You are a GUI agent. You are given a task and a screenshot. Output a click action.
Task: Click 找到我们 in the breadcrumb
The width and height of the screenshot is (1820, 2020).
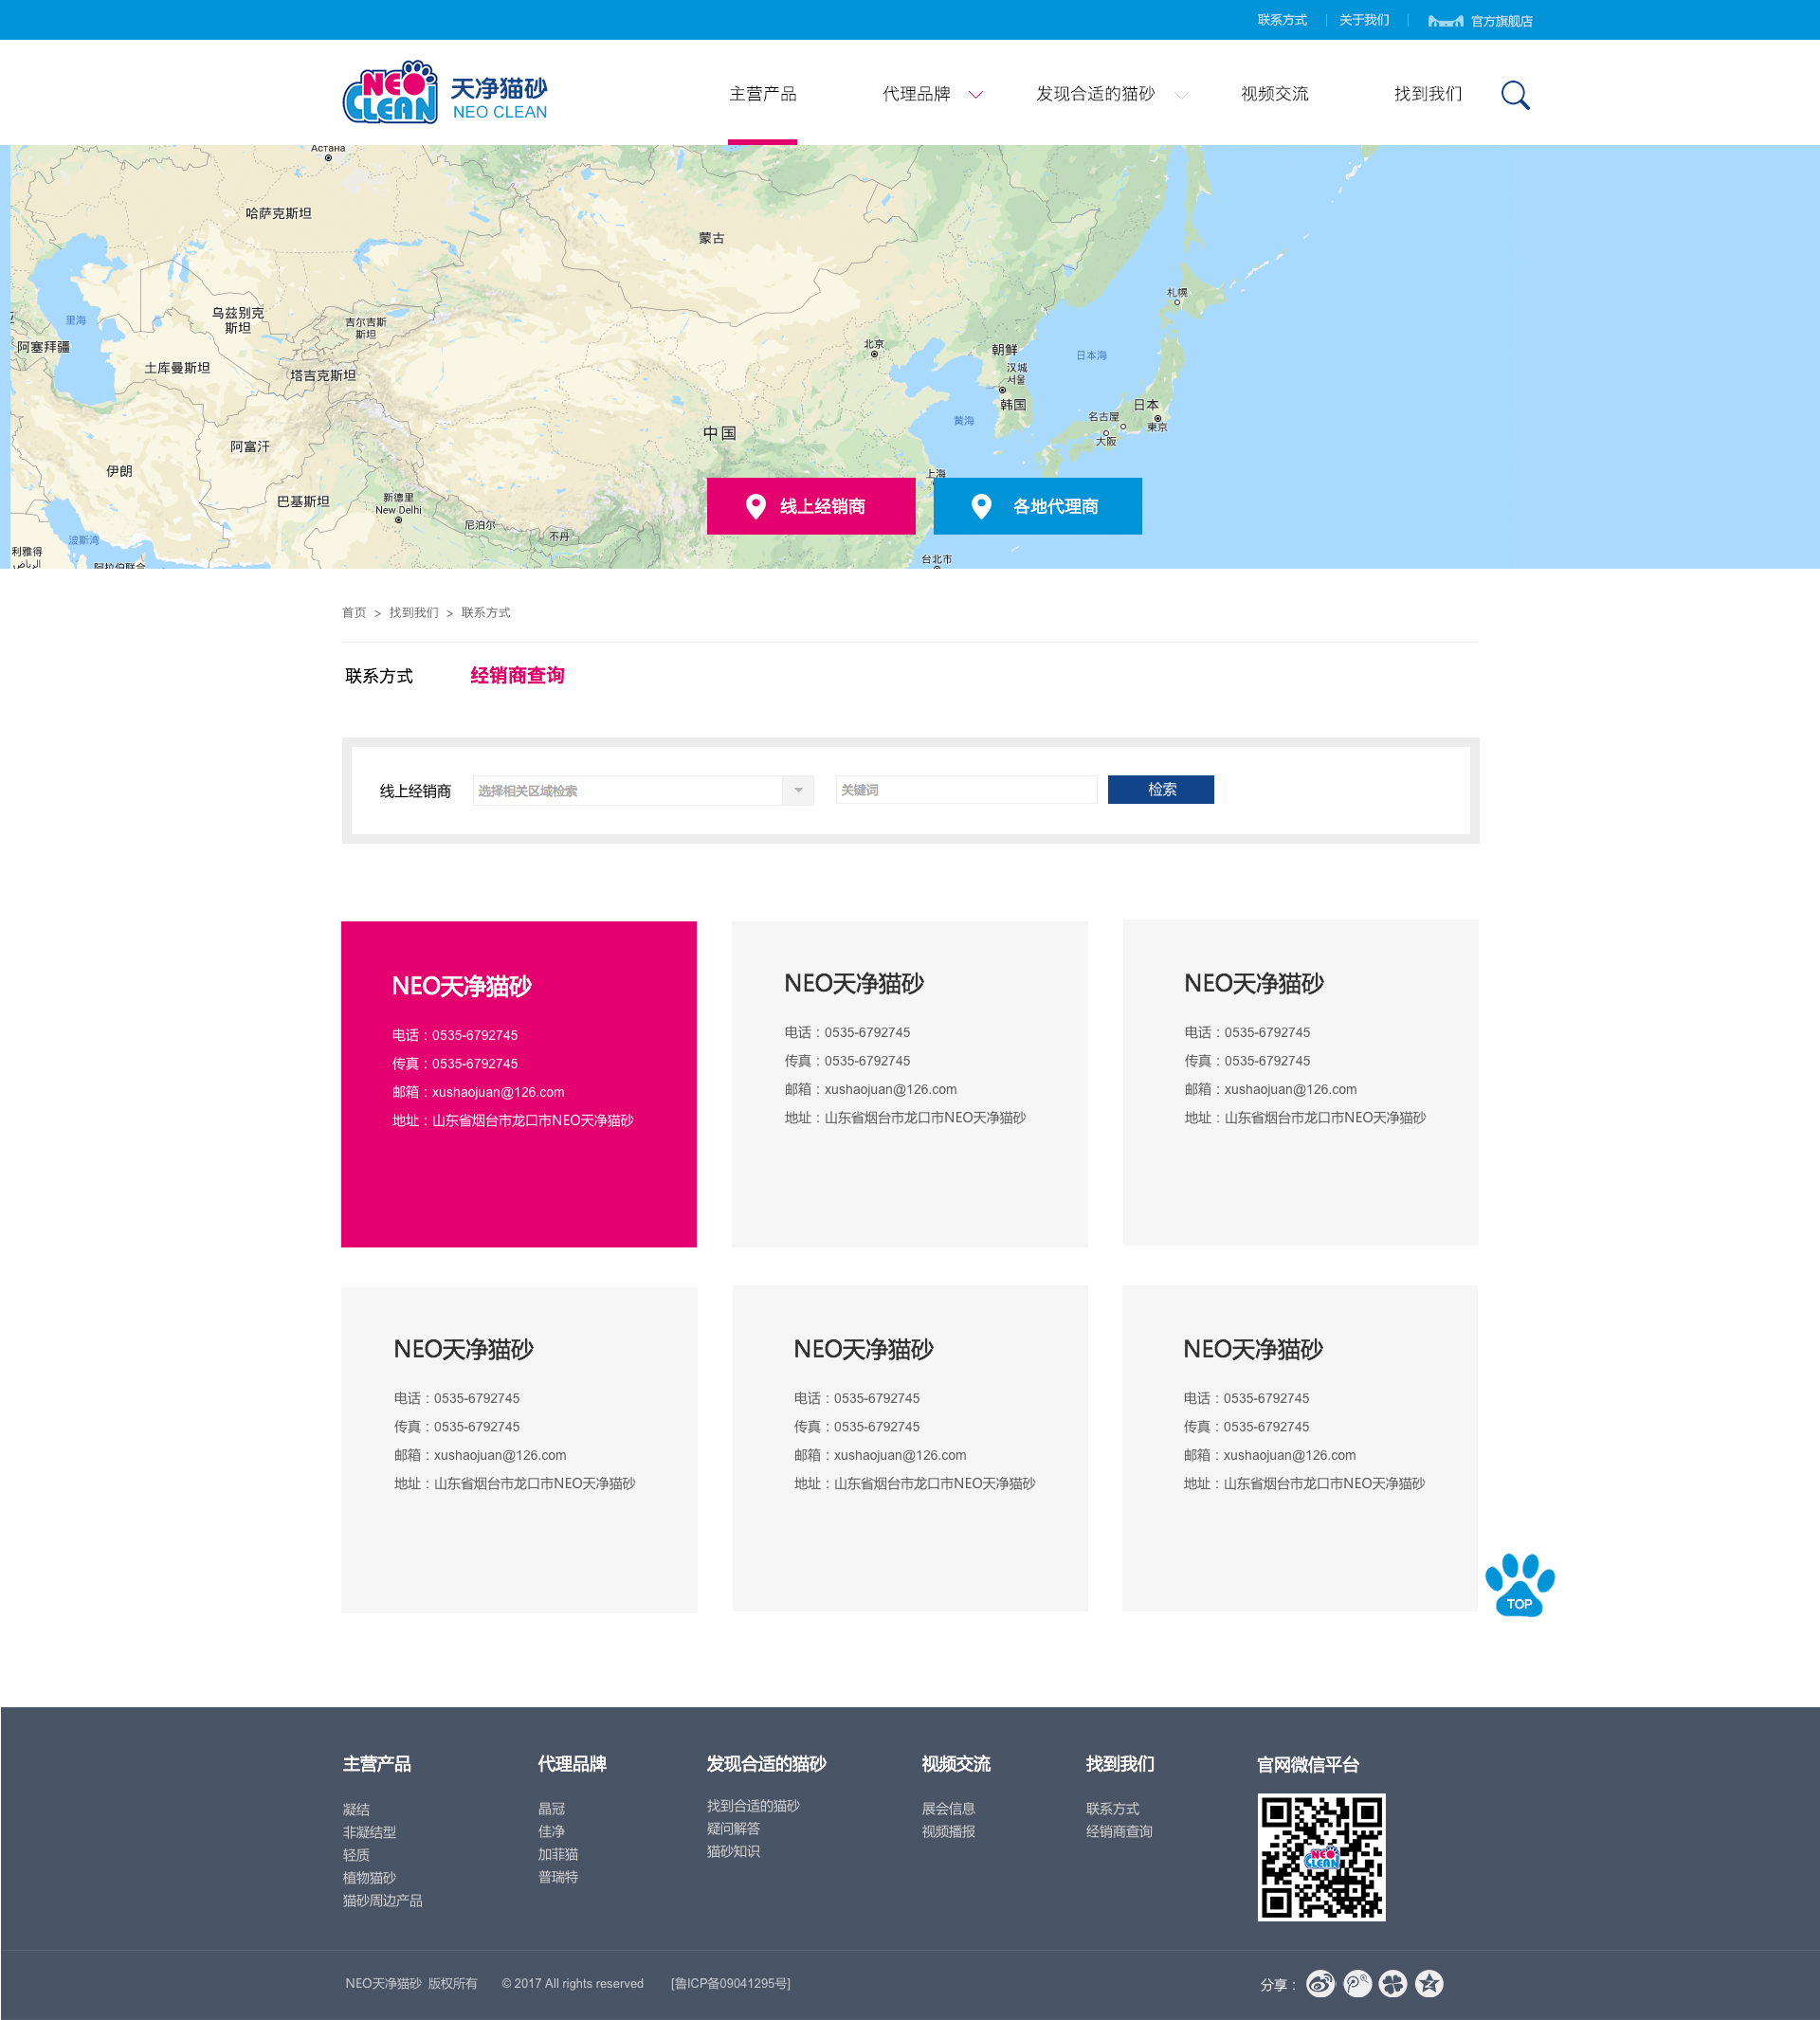point(414,613)
